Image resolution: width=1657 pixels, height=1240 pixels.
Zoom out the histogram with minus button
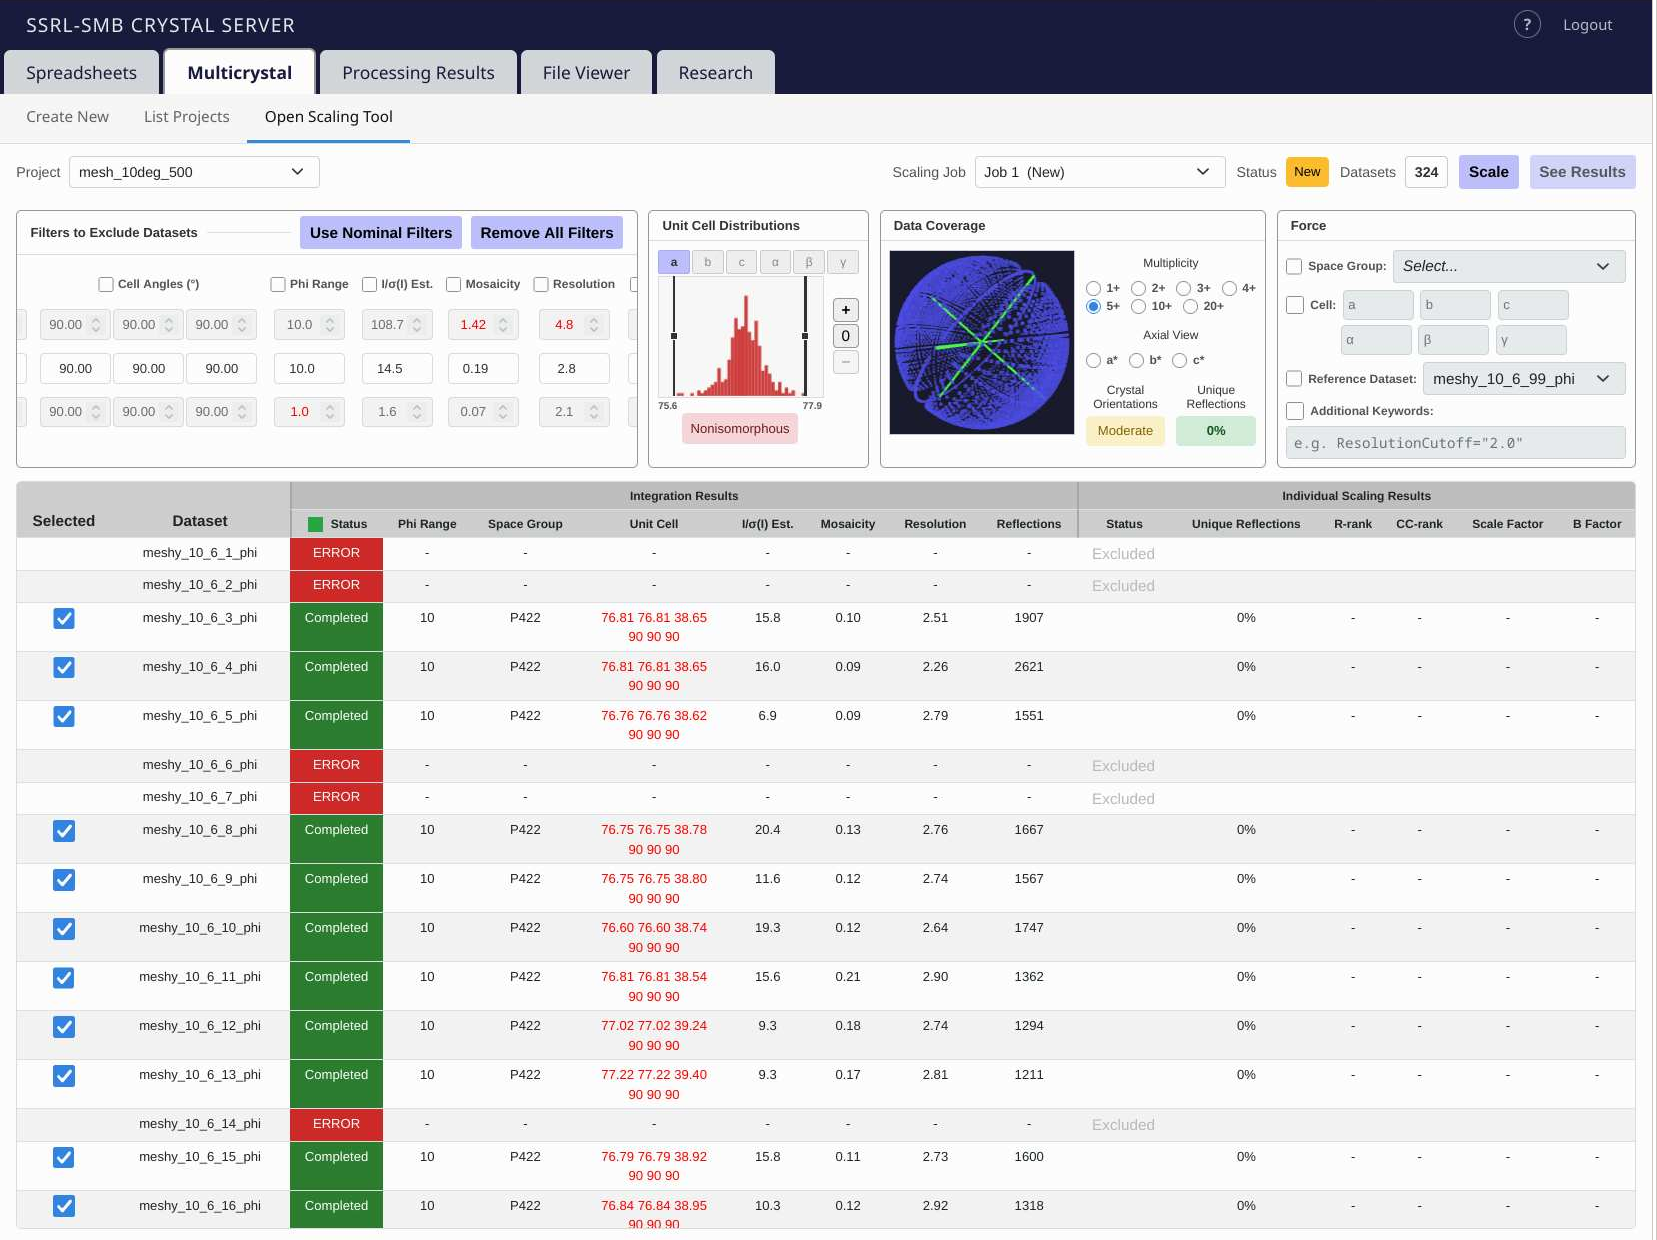click(845, 362)
